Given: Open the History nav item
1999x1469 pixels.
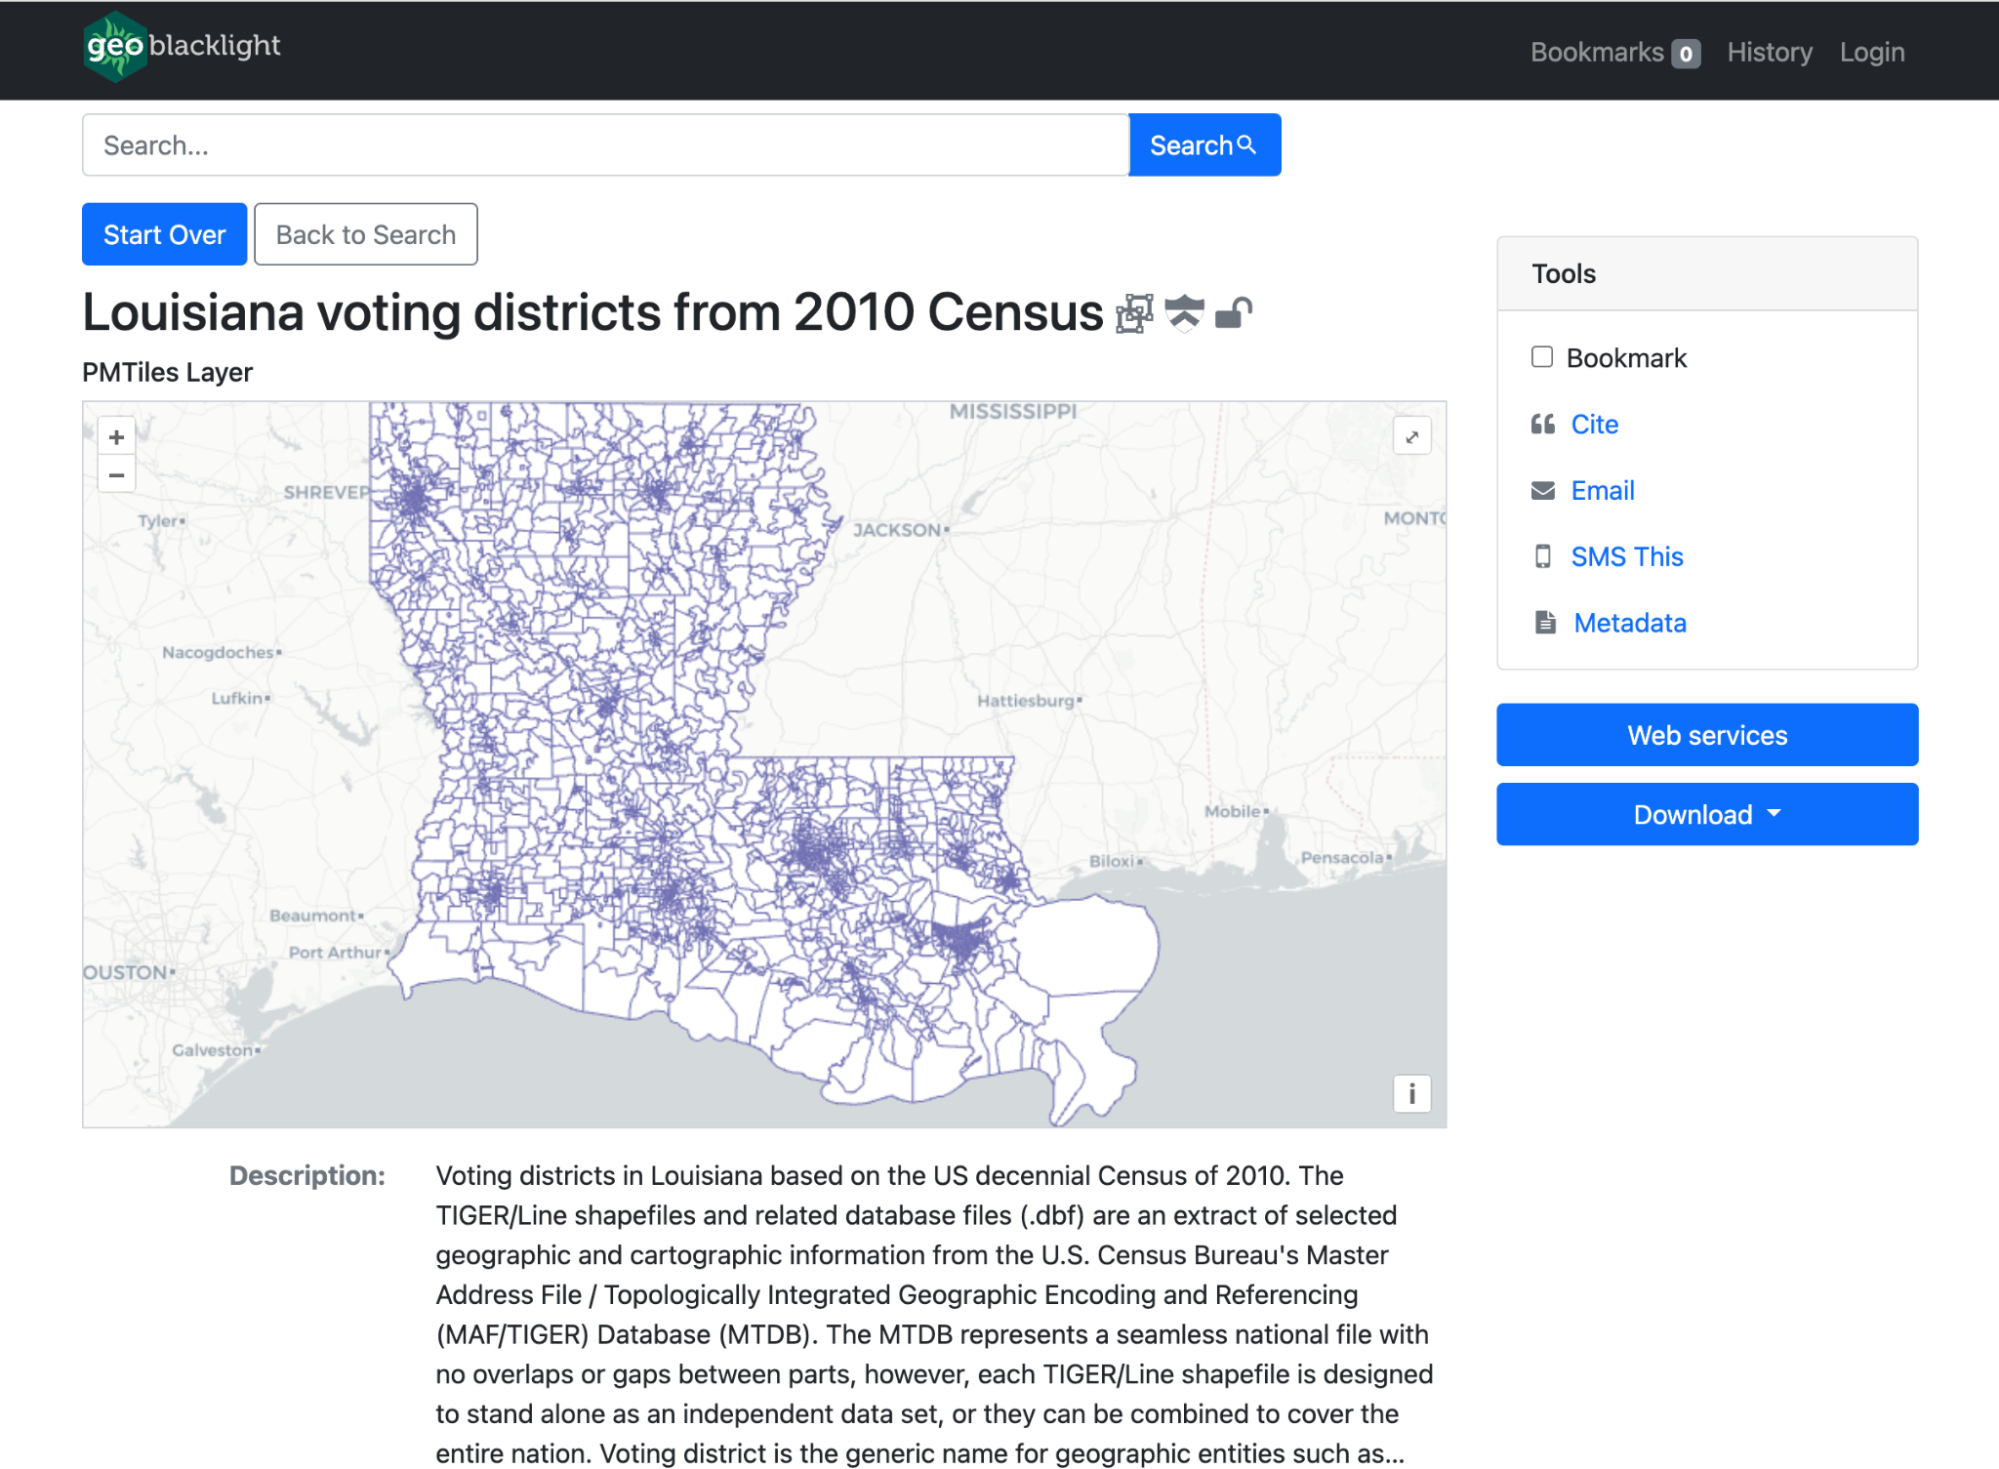Looking at the screenshot, I should point(1768,52).
